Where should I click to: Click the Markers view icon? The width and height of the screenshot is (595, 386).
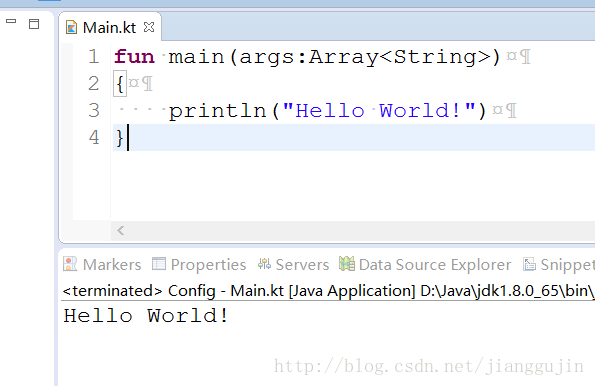[x=70, y=264]
